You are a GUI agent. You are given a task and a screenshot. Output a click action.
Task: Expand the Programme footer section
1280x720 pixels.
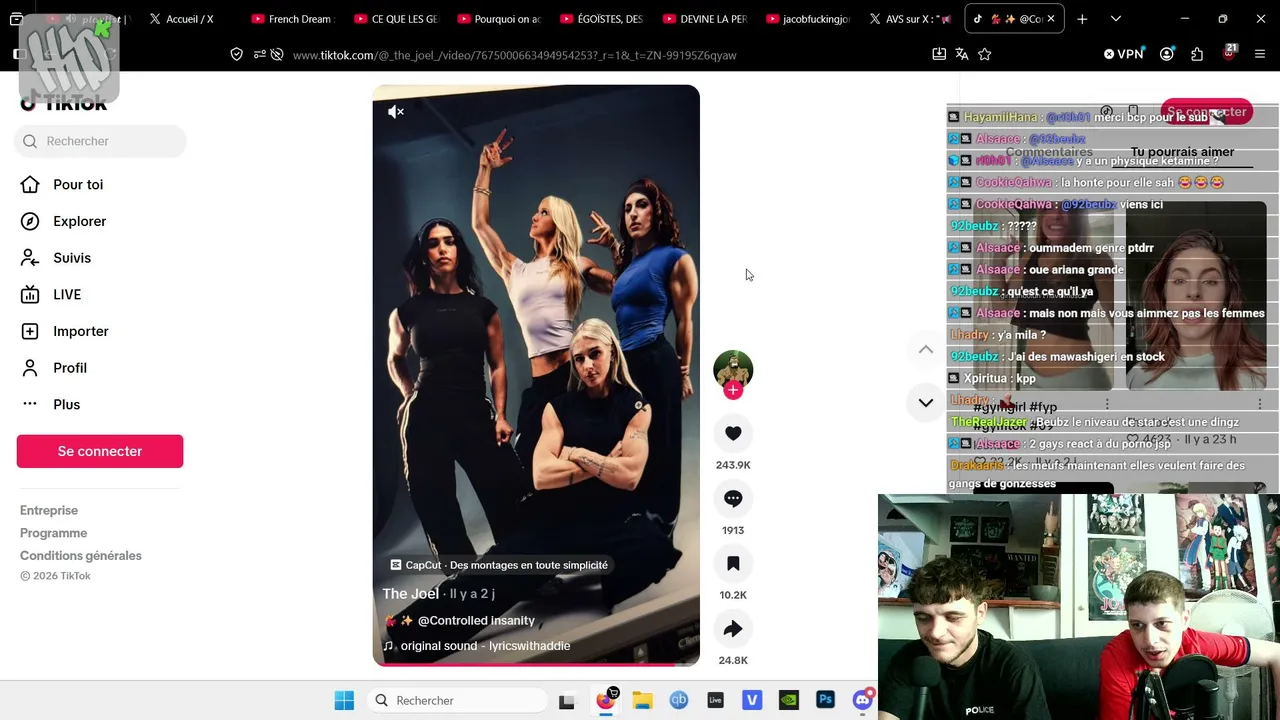tap(54, 533)
